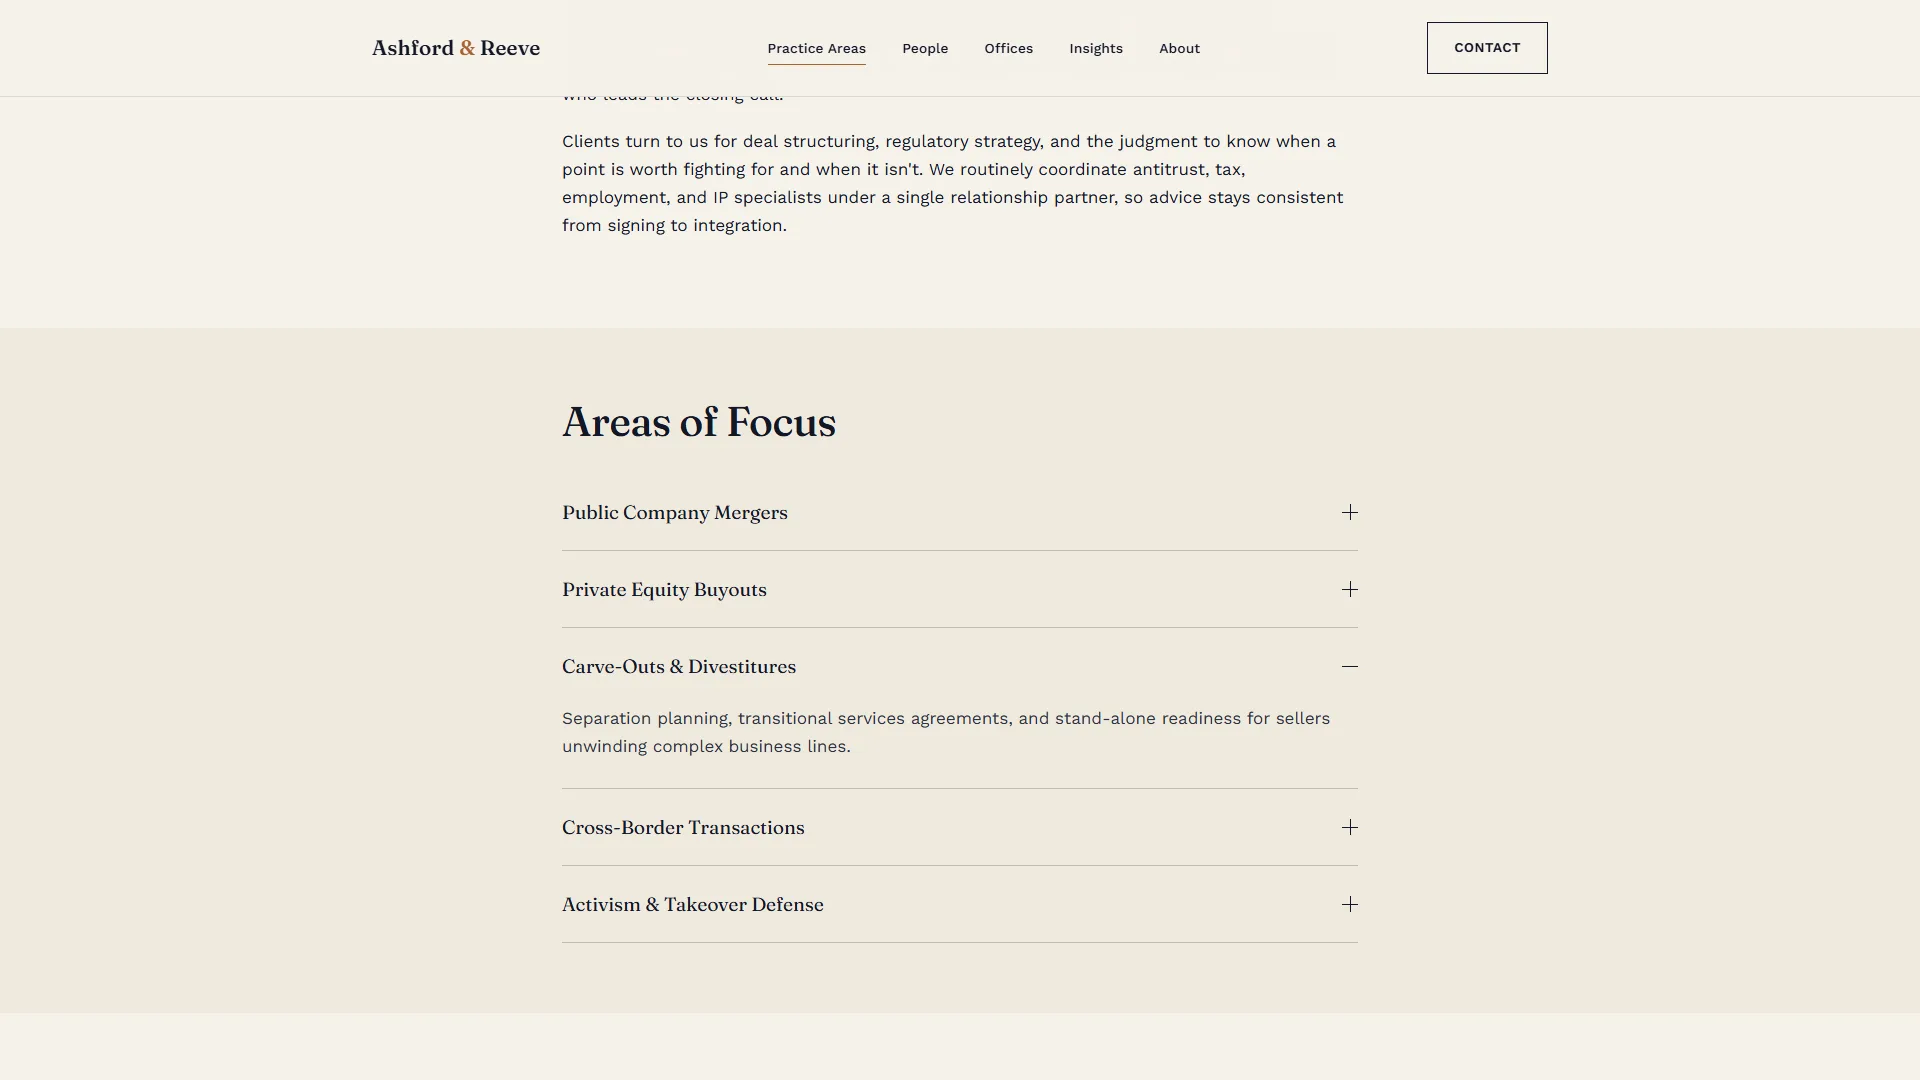Viewport: 1920px width, 1080px height.
Task: Expand Private Equity Buyouts accordion row
Action: [x=960, y=589]
